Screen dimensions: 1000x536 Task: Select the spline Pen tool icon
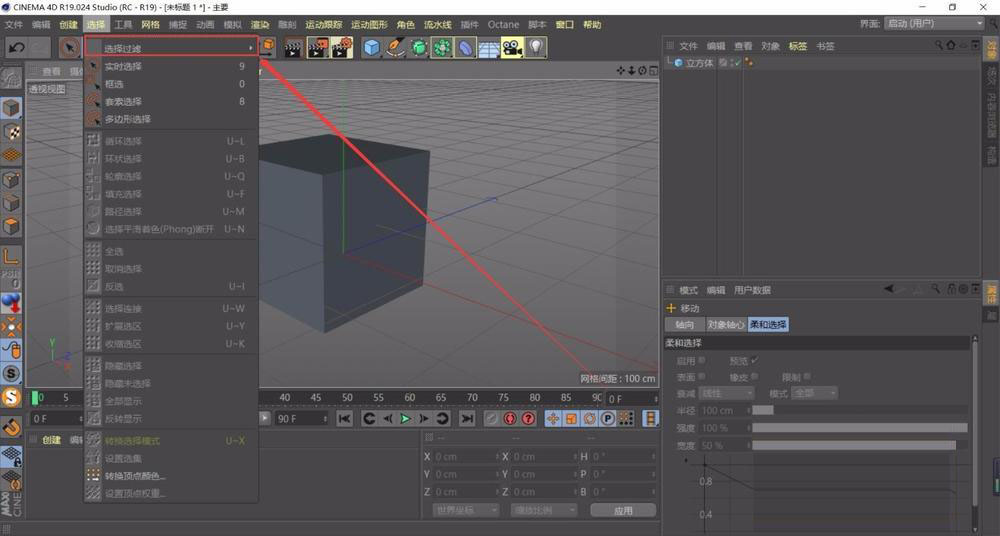[395, 48]
